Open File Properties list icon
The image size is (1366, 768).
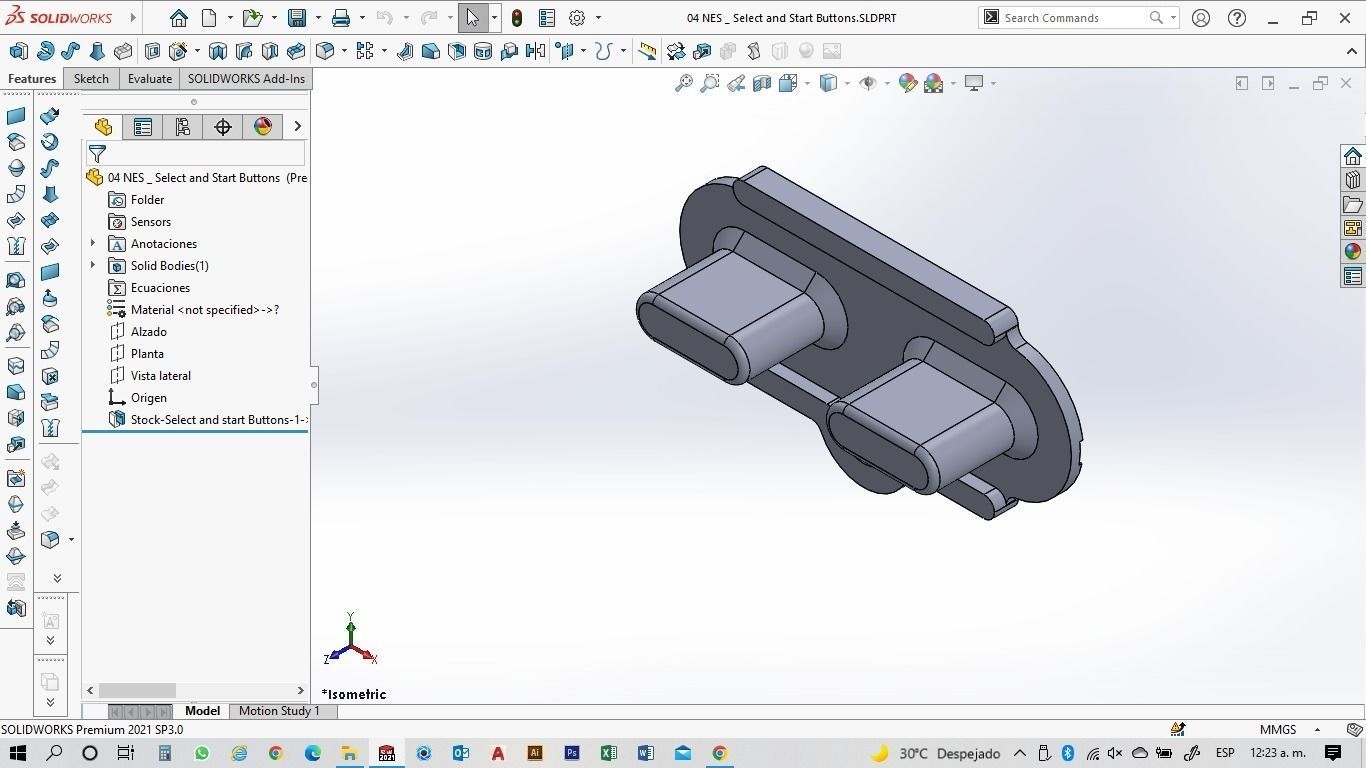coord(547,18)
